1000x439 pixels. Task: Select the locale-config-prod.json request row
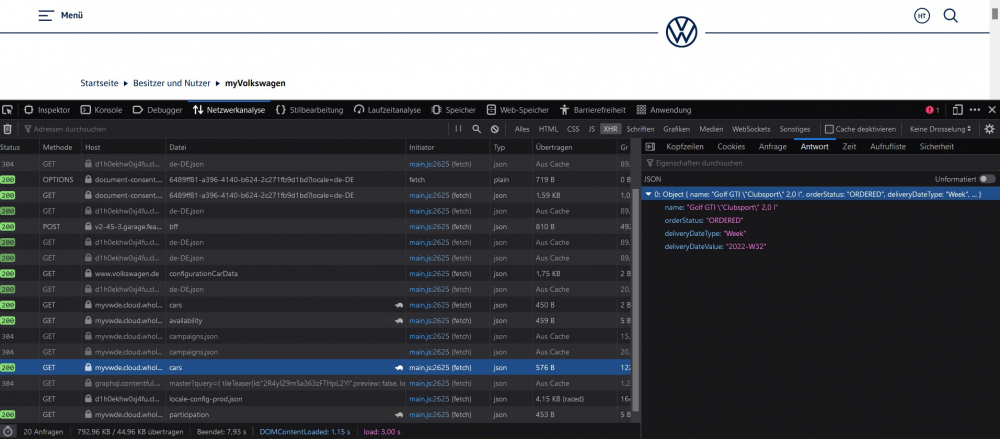[x=316, y=399]
